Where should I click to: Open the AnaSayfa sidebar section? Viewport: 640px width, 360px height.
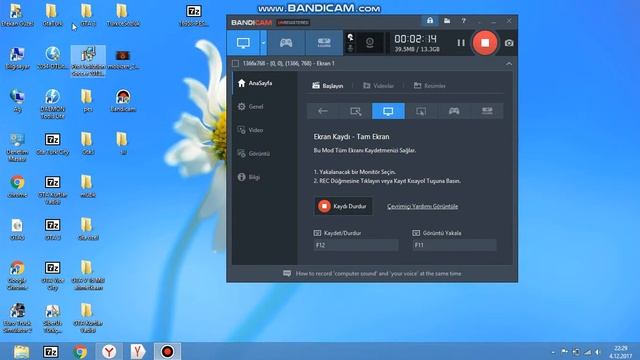[265, 83]
